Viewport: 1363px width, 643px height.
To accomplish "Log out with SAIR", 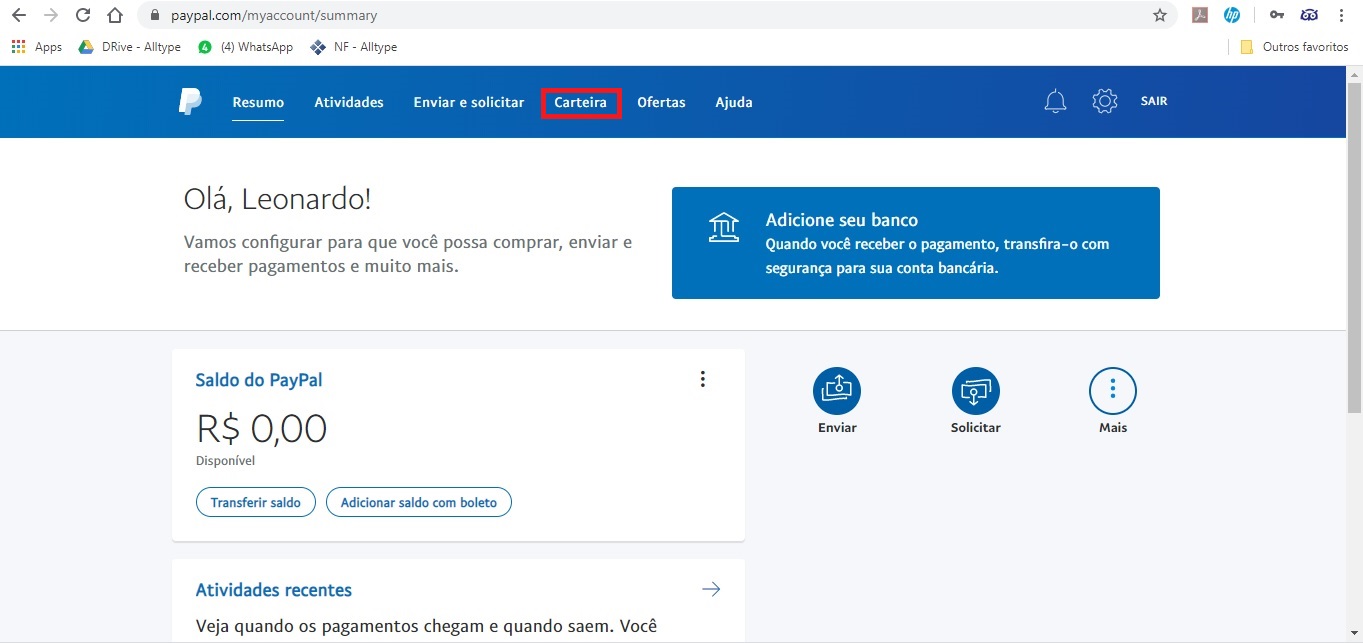I will click(1154, 101).
